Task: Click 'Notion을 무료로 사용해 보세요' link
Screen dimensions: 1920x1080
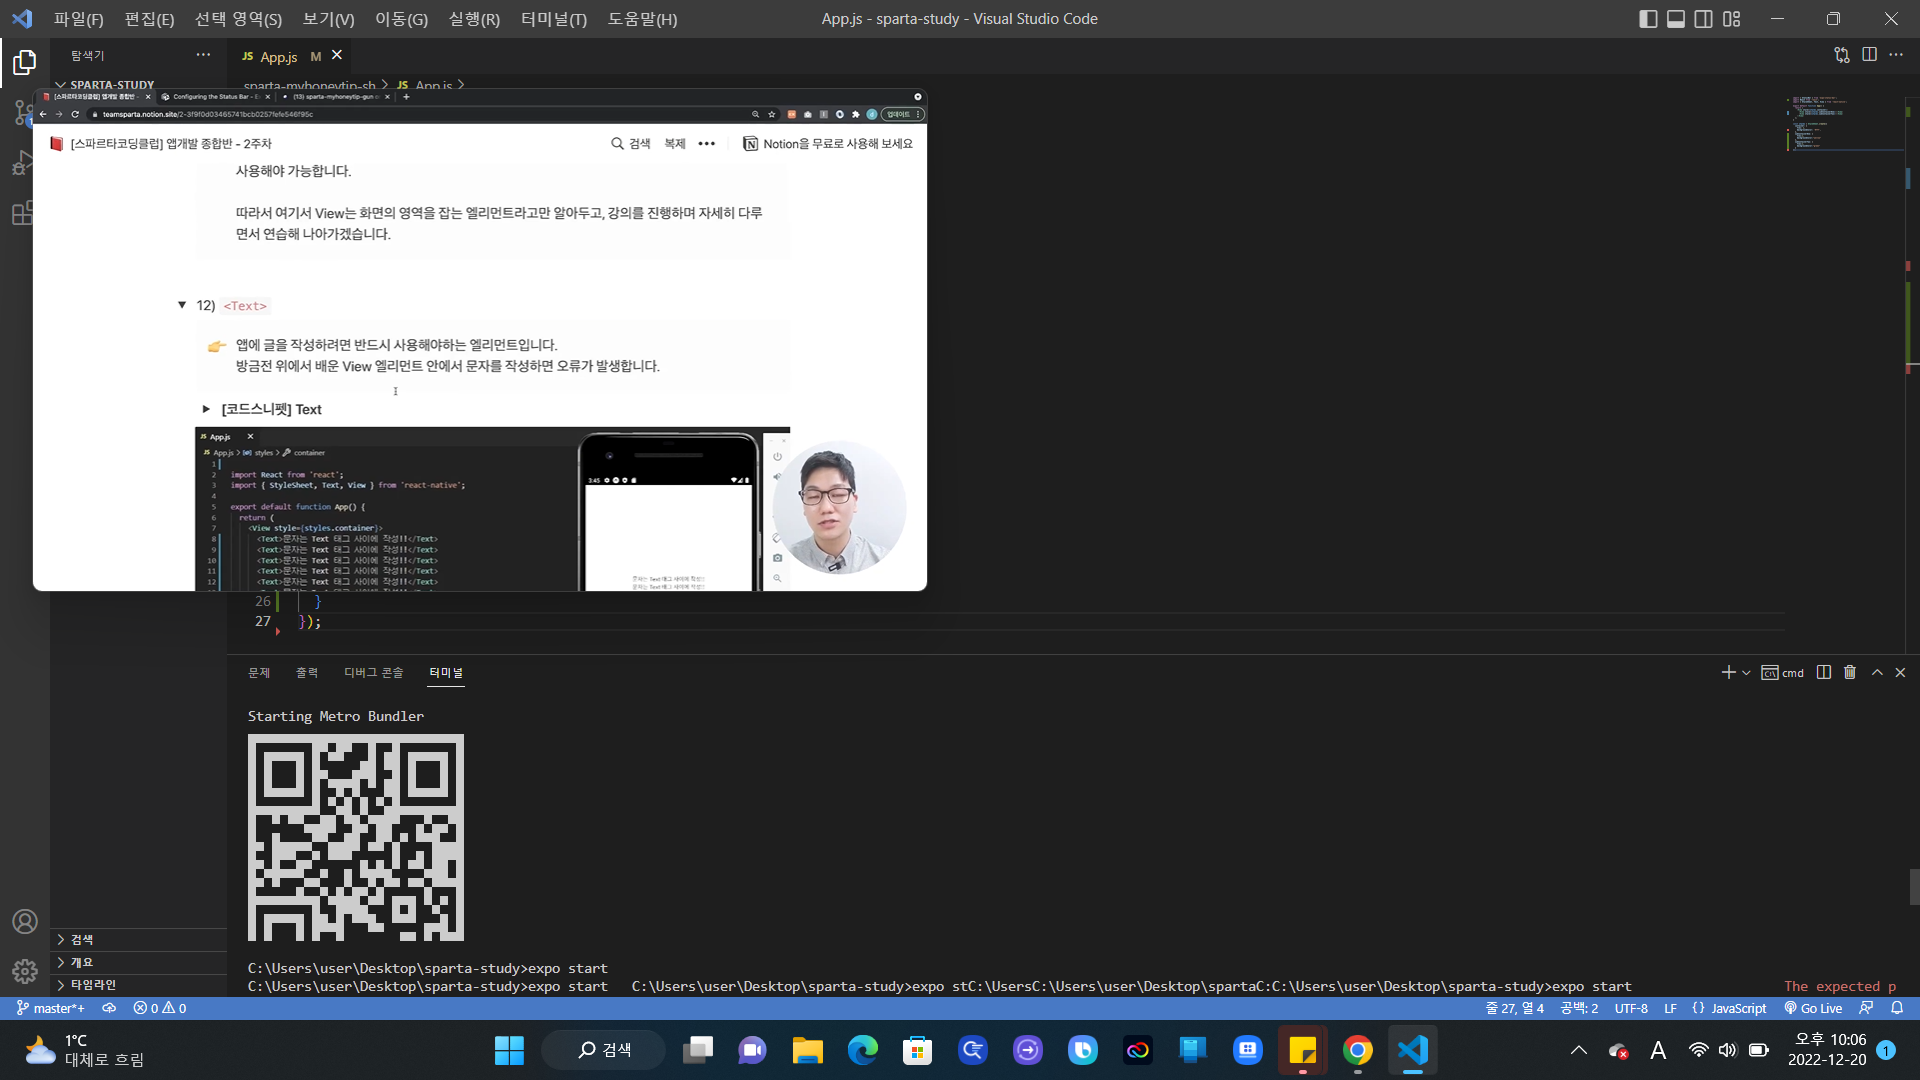Action: 828,144
